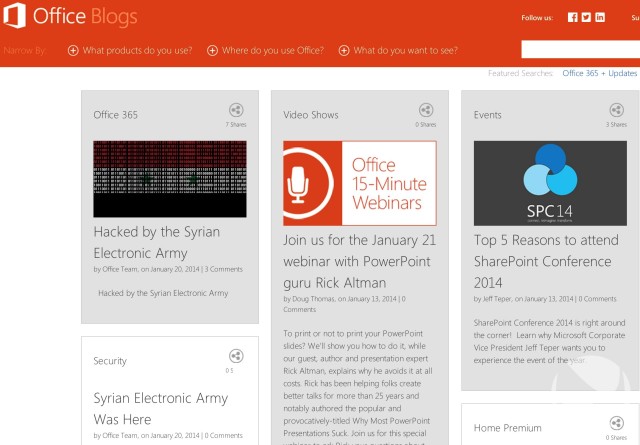Click the share icon on Video Shows card
Viewport: 640px width, 445px height.
426,110
